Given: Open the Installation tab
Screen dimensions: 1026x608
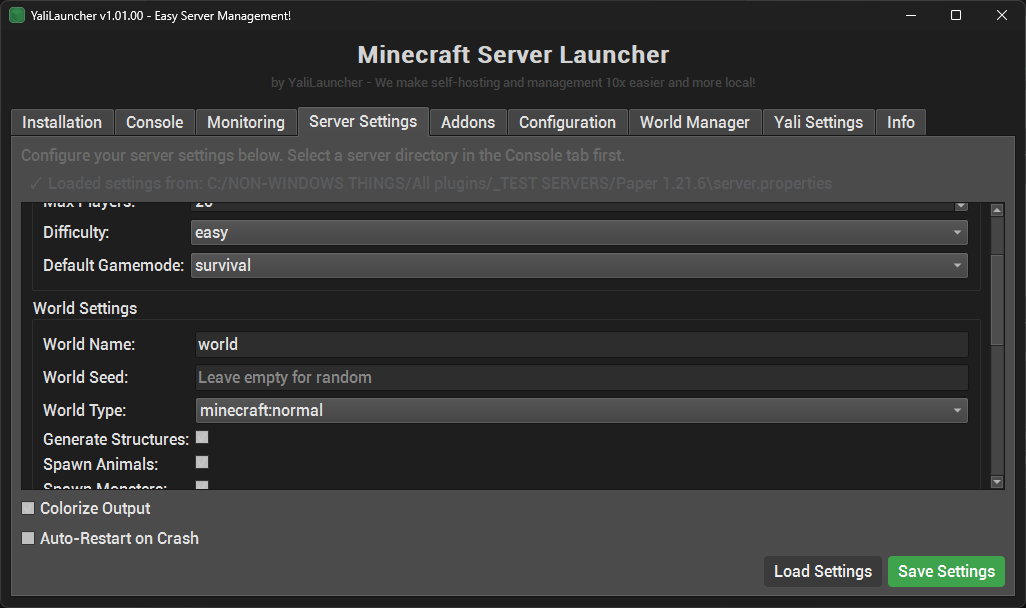Looking at the screenshot, I should click(x=62, y=122).
